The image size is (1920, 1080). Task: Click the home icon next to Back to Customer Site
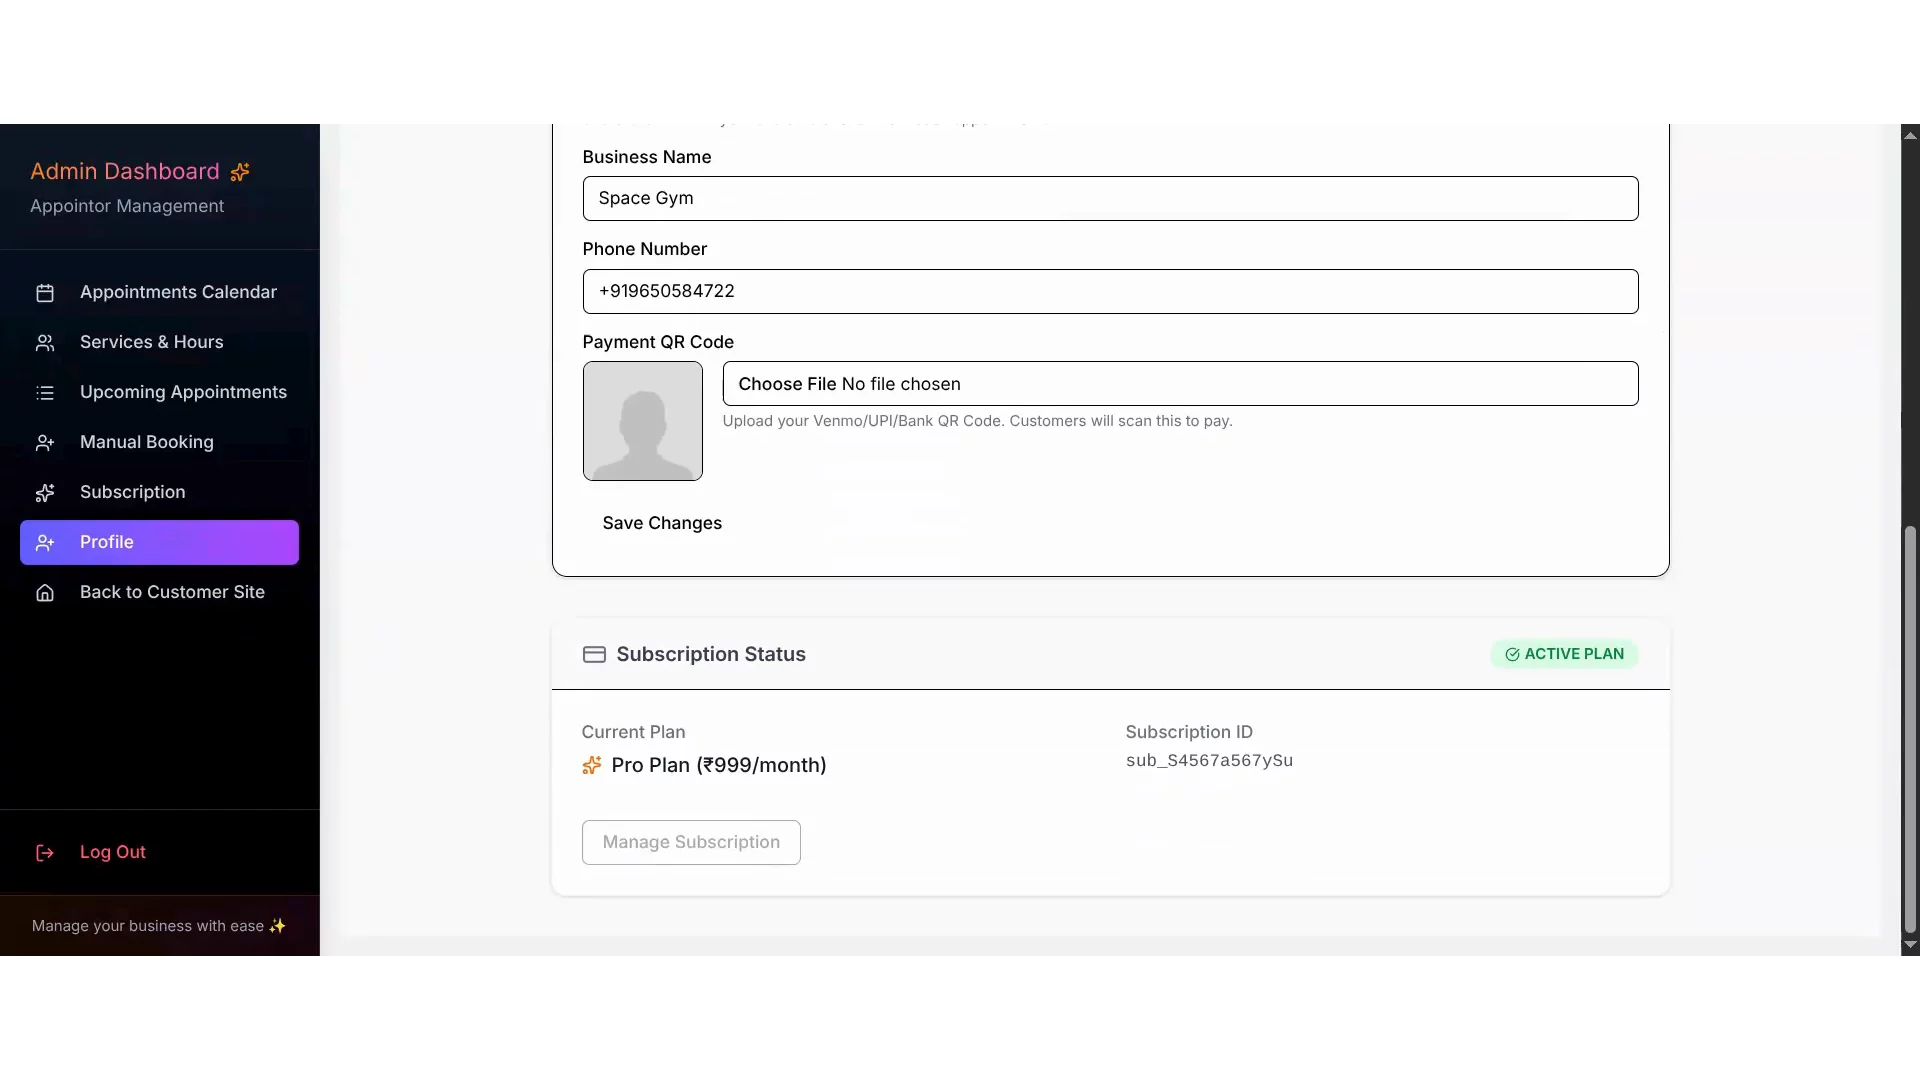point(45,592)
